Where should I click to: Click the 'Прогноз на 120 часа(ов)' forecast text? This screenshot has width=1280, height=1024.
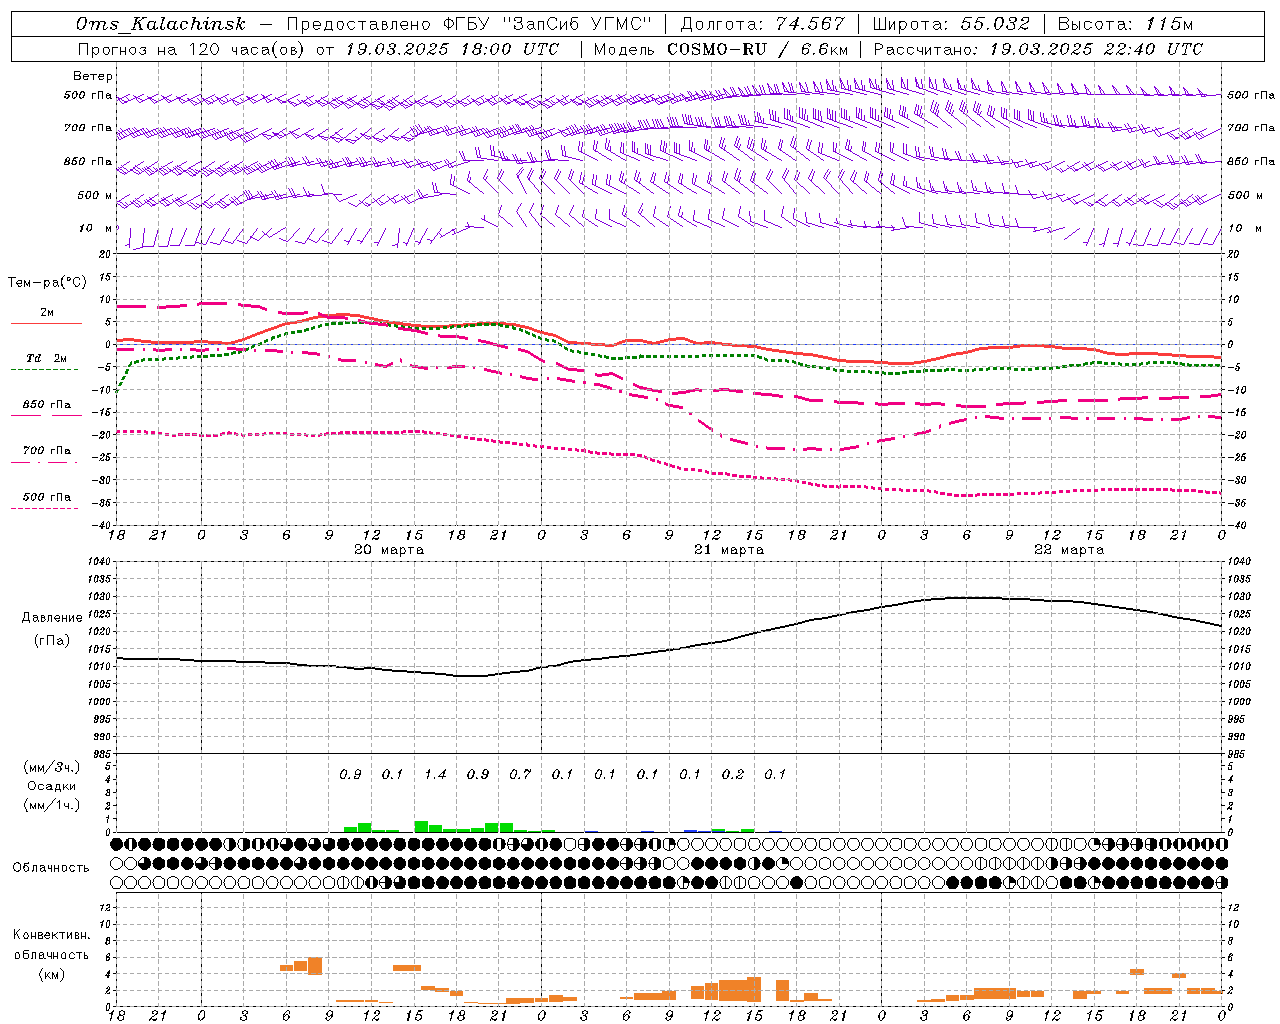[x=193, y=49]
